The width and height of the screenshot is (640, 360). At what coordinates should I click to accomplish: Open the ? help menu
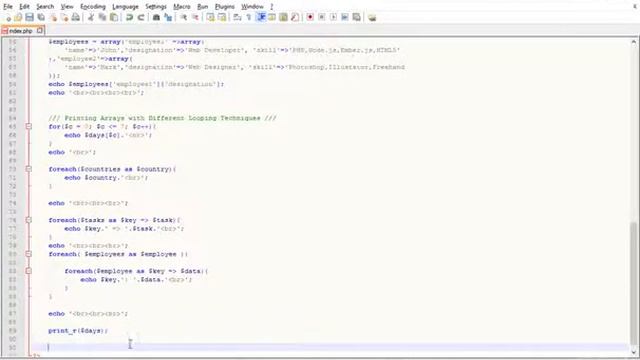(271, 7)
